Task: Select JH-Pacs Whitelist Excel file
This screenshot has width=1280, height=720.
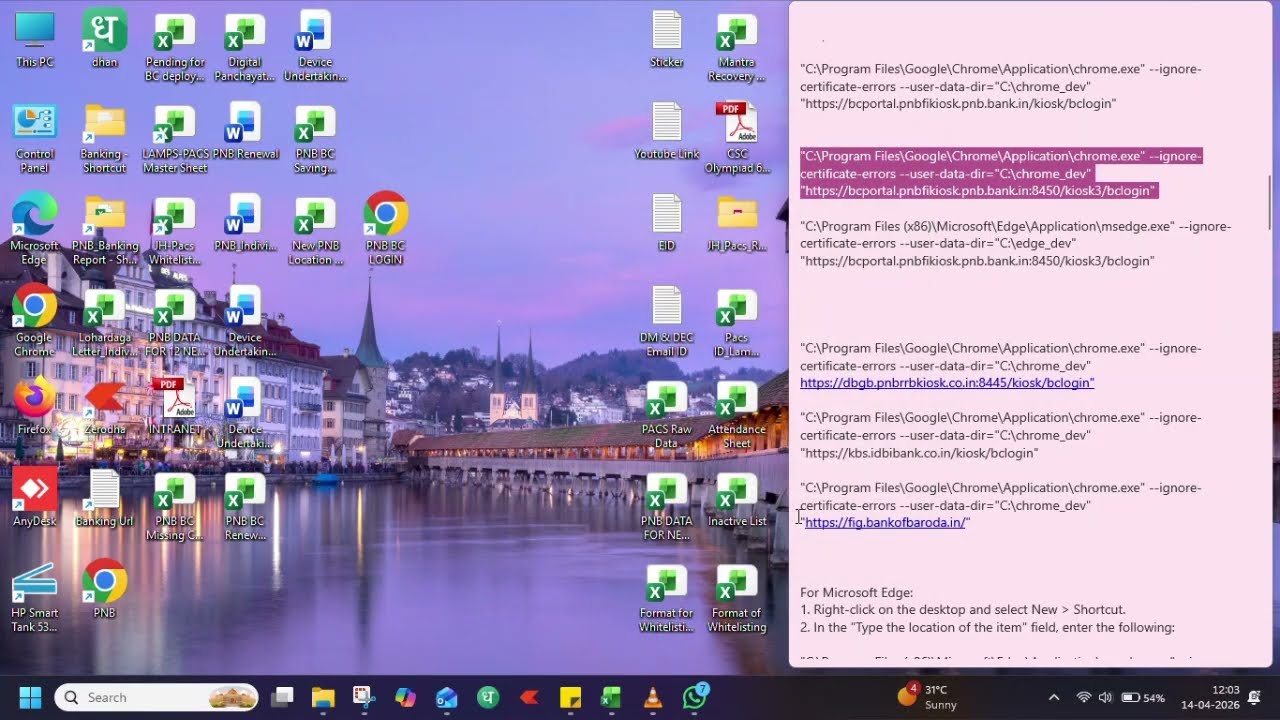Action: tap(174, 230)
